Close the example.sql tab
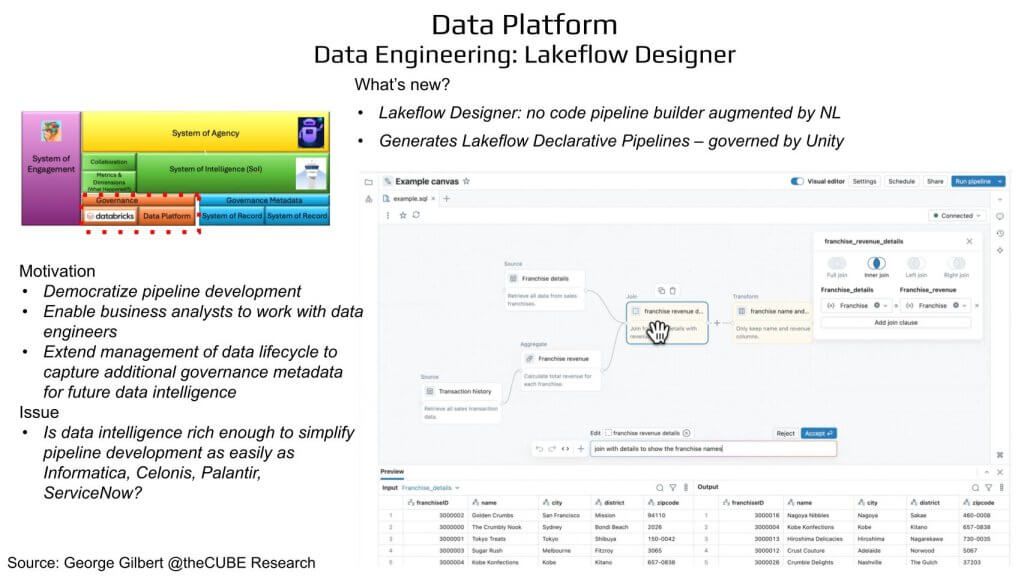This screenshot has height=576, width=1024. click(433, 199)
